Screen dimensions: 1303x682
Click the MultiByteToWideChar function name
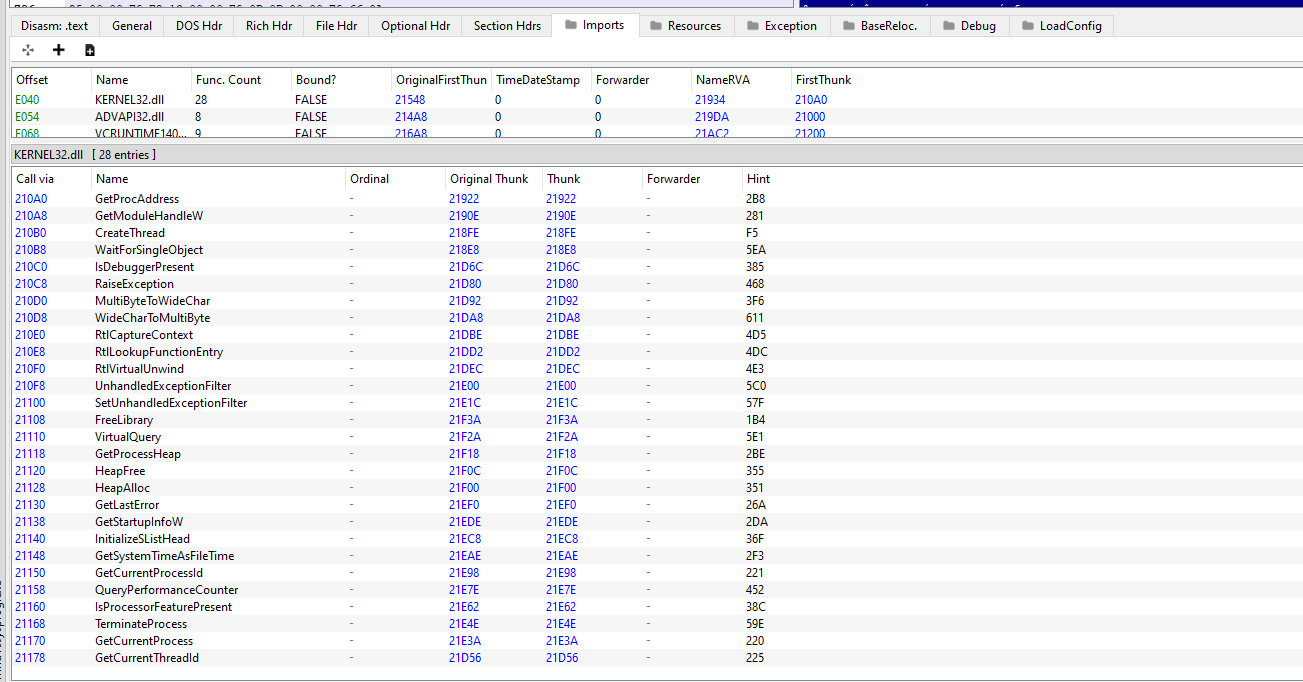(152, 301)
